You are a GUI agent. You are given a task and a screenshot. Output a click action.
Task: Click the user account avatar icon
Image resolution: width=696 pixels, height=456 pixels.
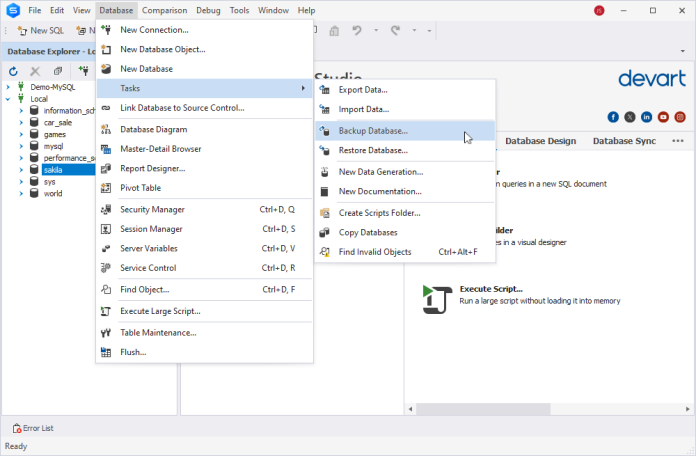coord(599,10)
